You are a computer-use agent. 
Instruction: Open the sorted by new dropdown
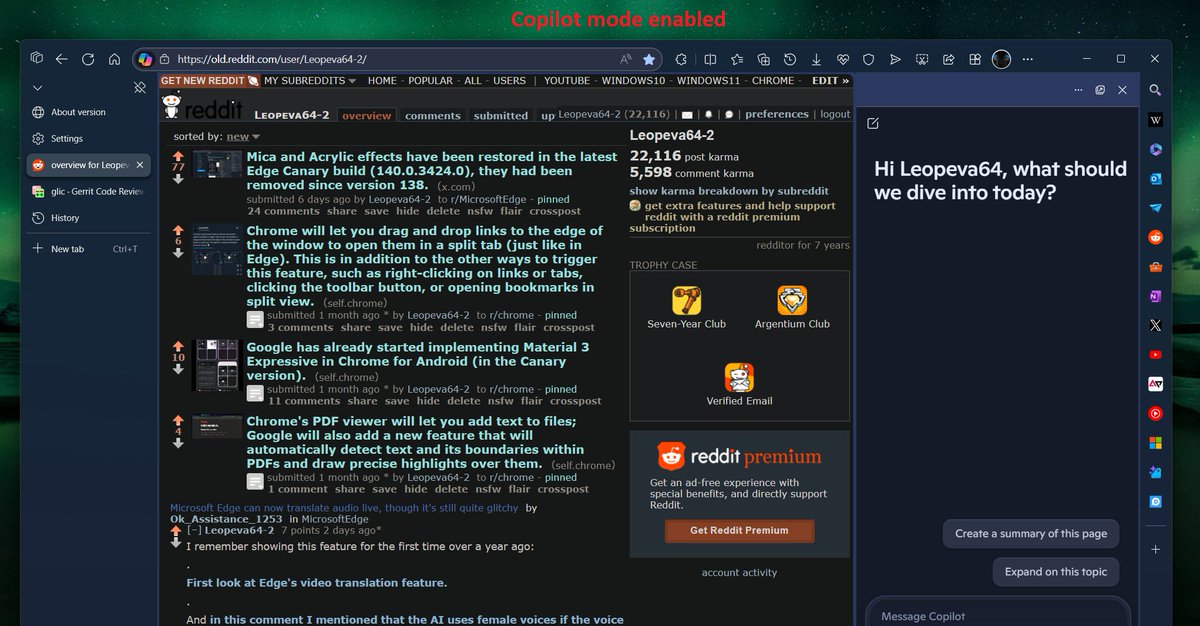click(x=243, y=136)
